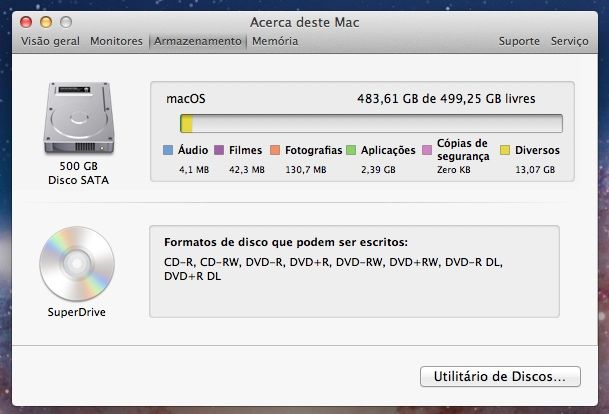
Task: Click the 'Acerca deste Mac' window title
Action: coord(304,23)
